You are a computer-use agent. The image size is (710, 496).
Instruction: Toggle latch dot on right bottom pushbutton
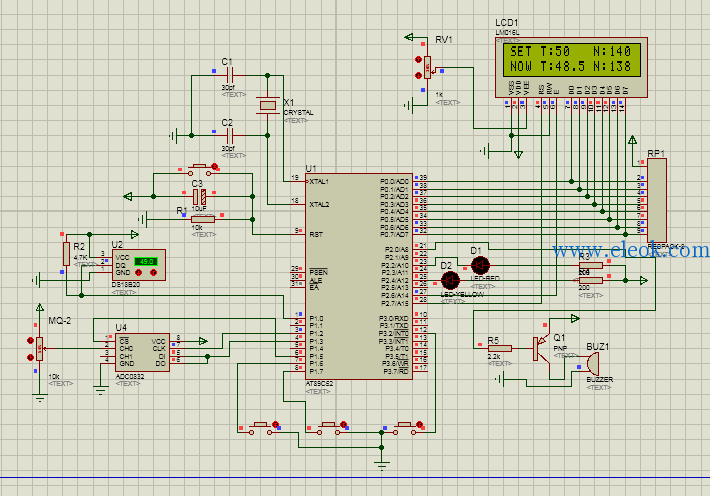point(419,424)
